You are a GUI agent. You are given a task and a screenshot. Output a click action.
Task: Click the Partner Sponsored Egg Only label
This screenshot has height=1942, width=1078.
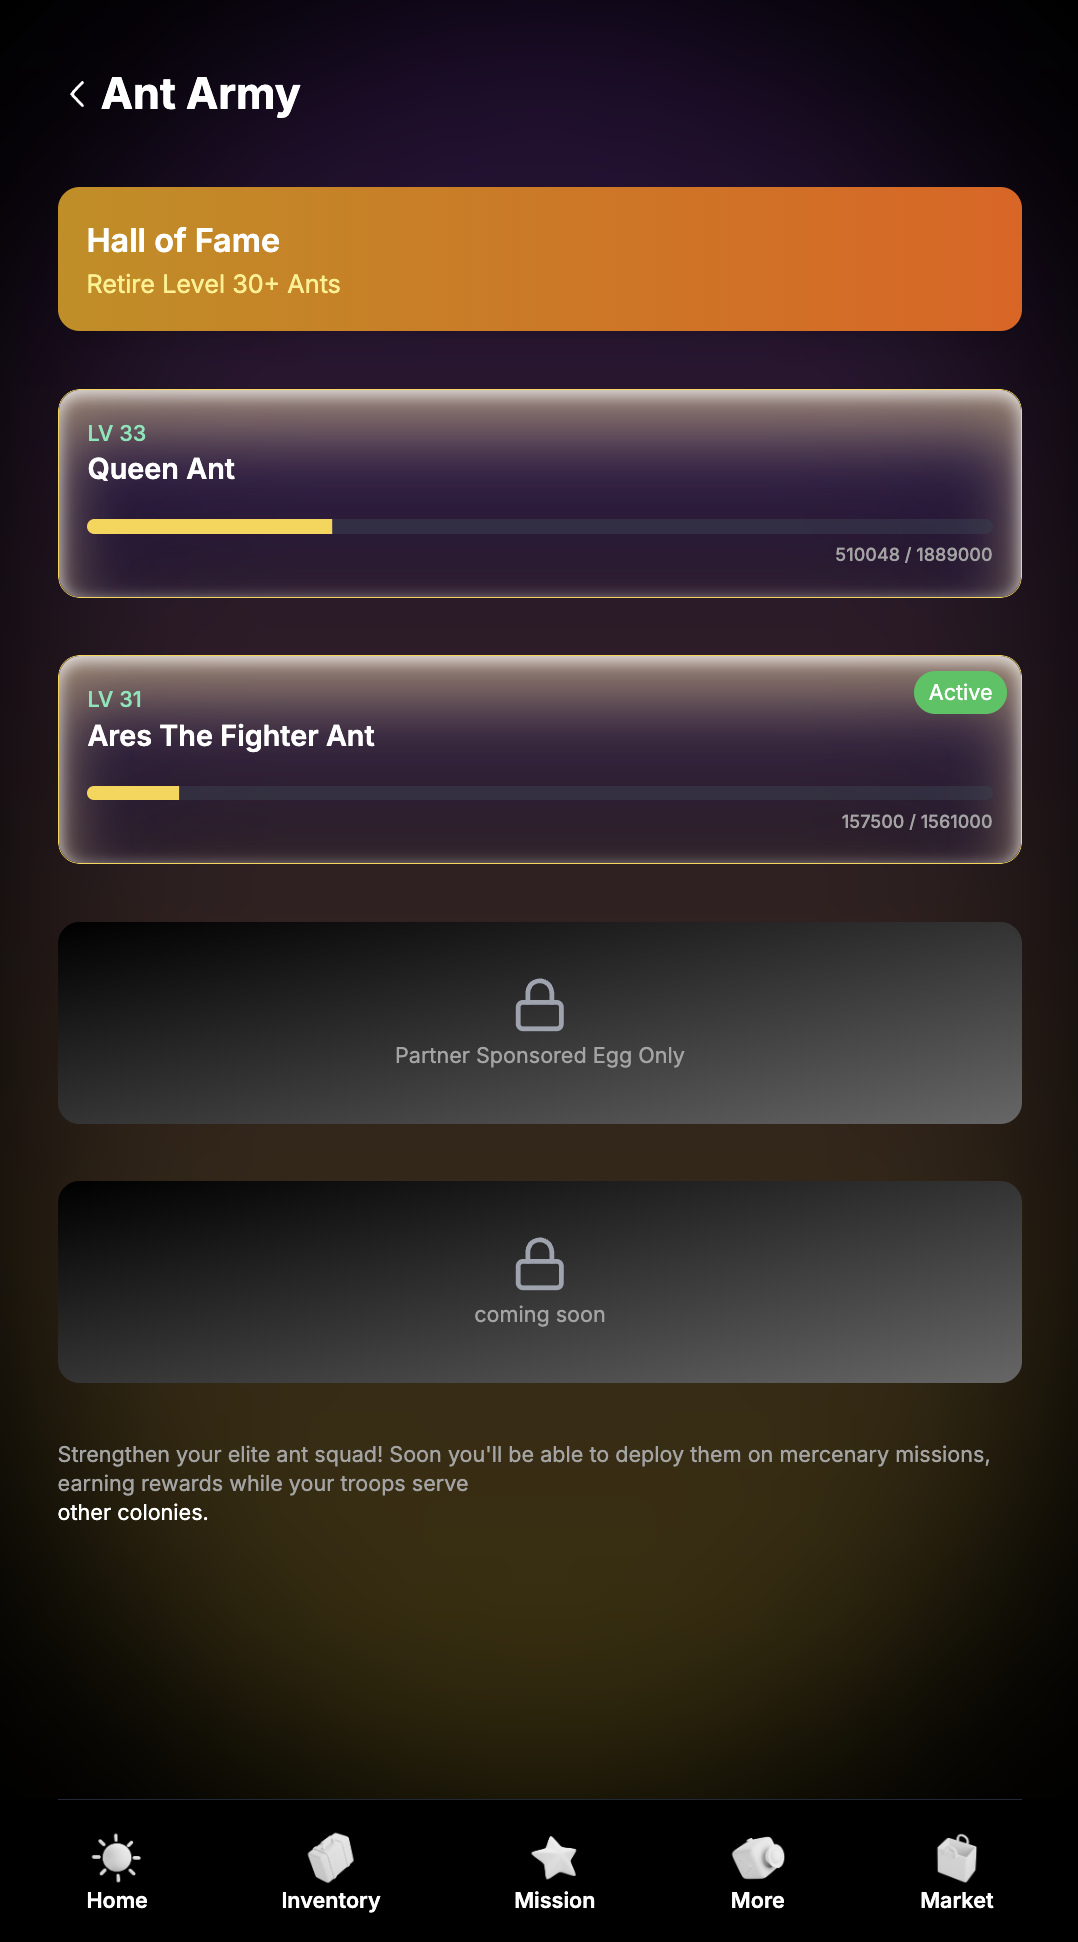(x=540, y=1056)
